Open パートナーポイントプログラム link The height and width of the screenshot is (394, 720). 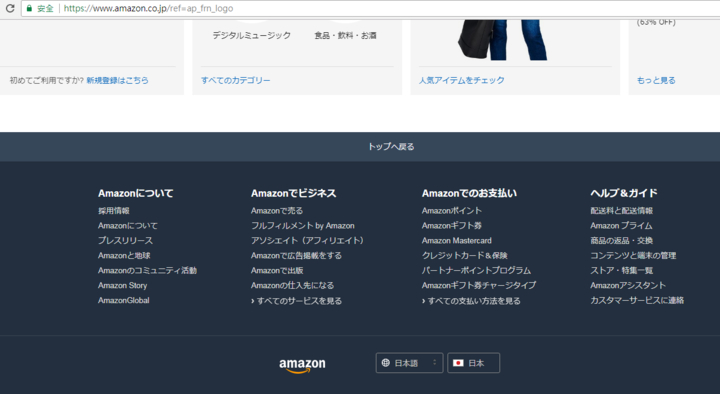(476, 270)
